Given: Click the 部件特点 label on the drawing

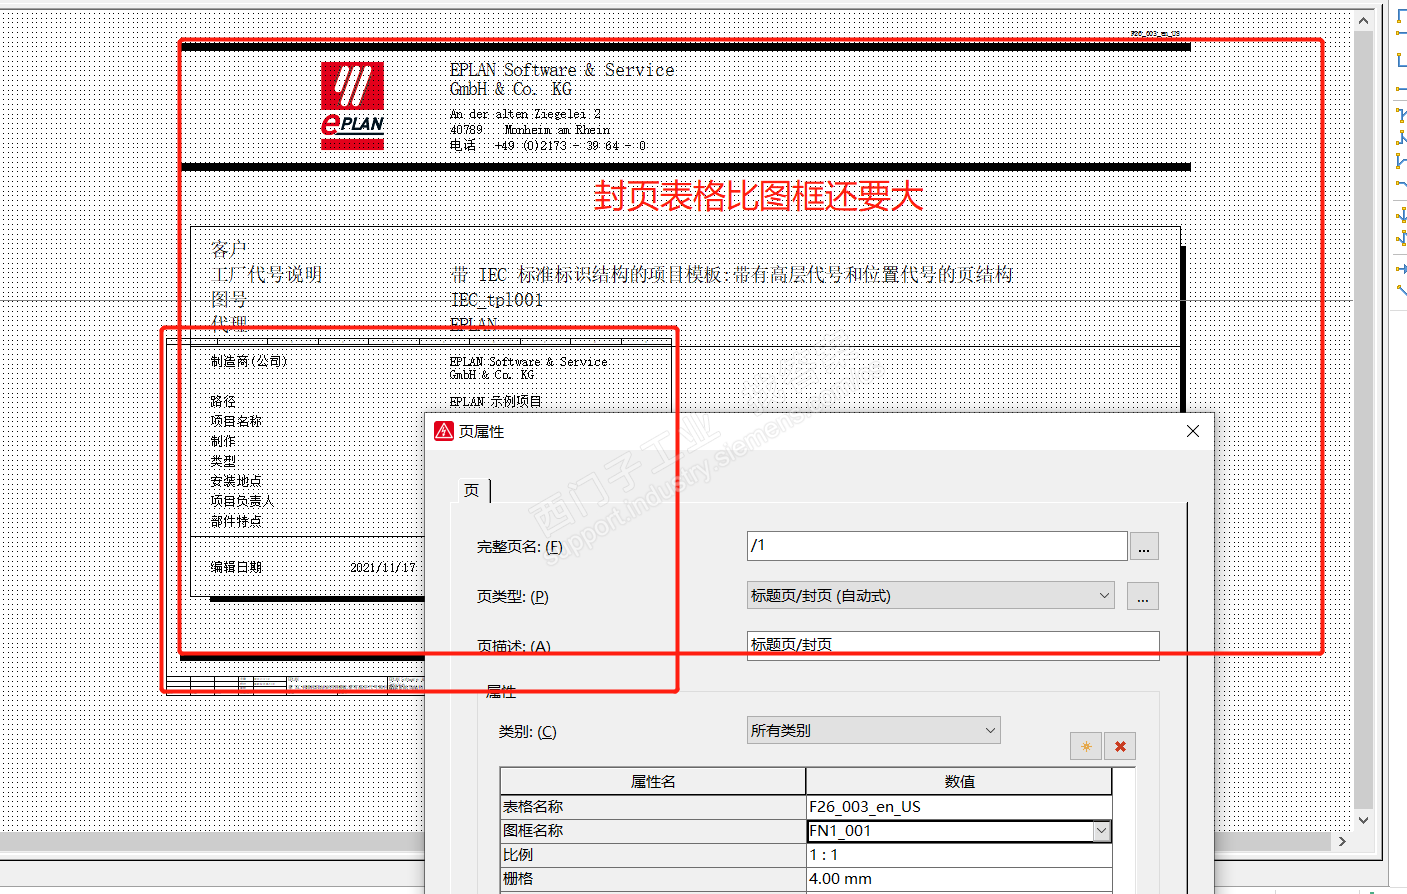Looking at the screenshot, I should point(236,521).
